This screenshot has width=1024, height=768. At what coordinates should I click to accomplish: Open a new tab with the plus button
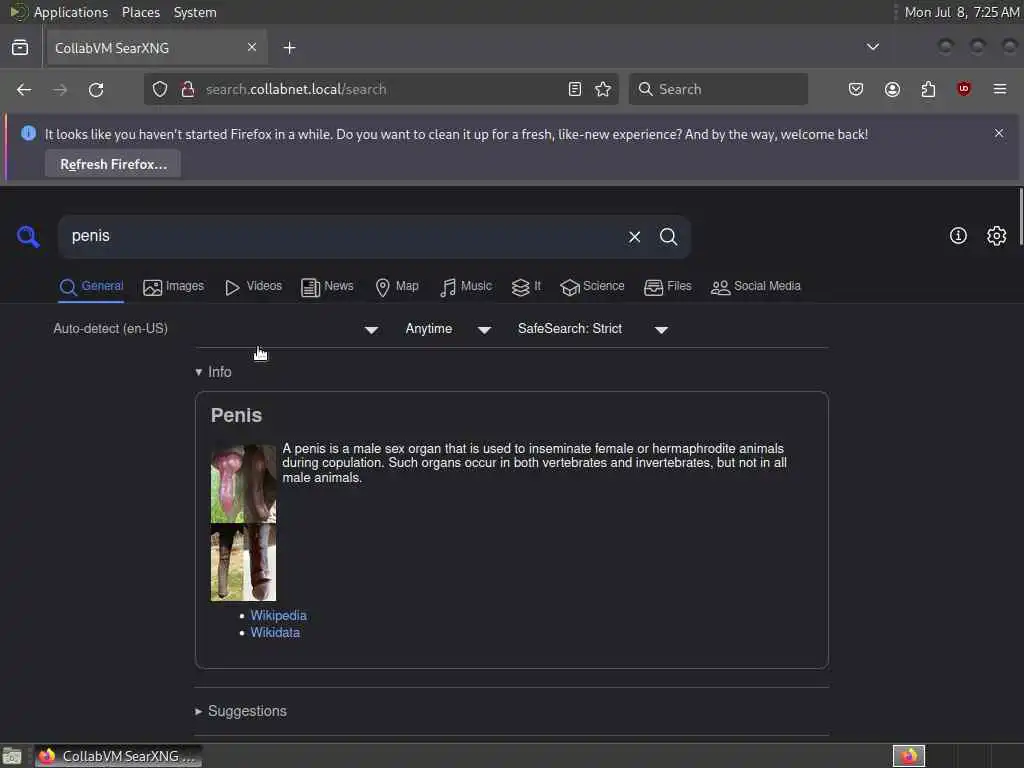click(289, 48)
